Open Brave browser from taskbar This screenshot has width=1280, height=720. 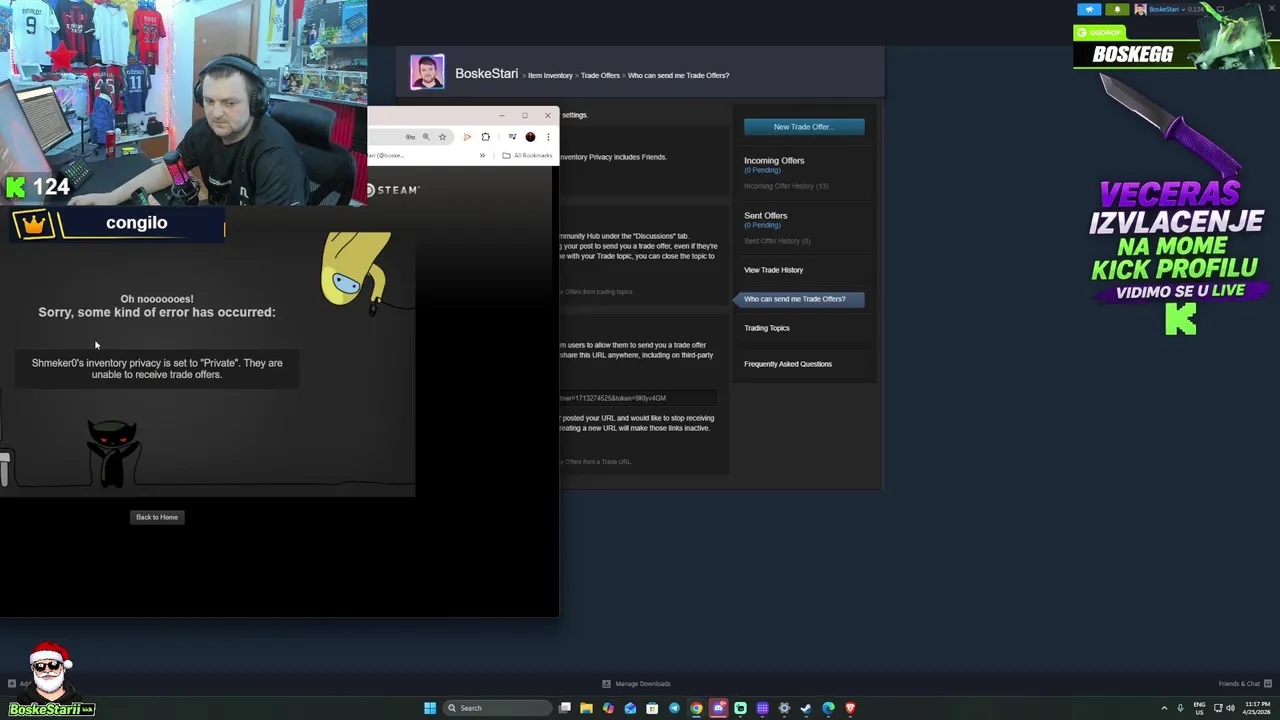click(850, 708)
